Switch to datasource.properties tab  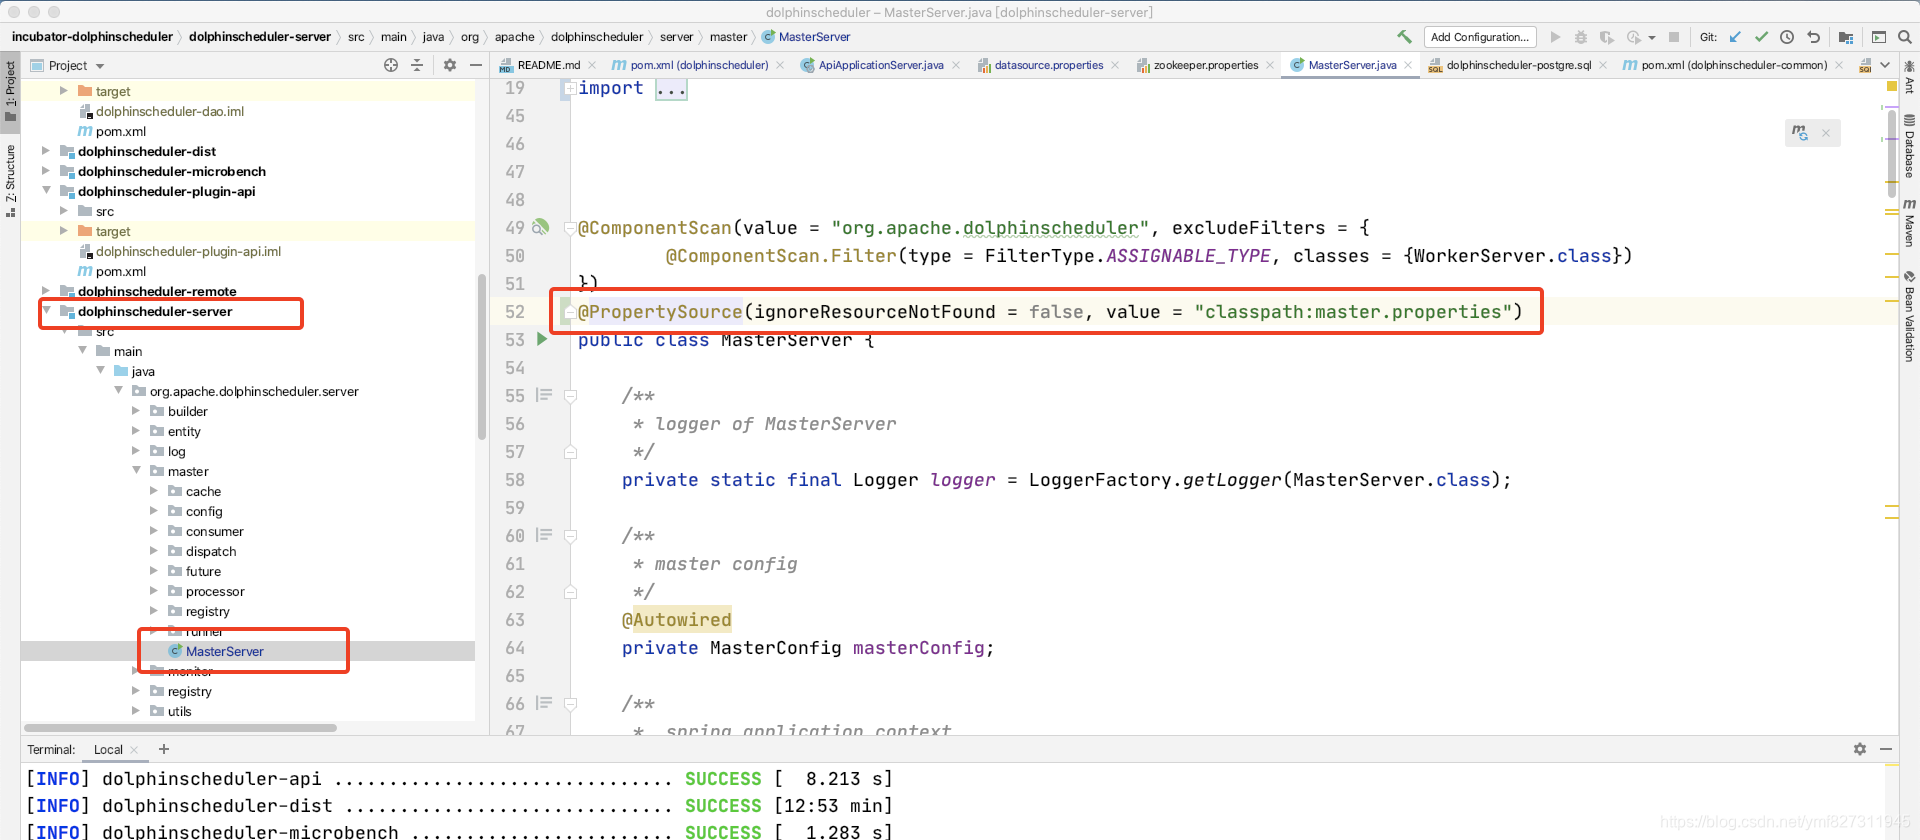pyautogui.click(x=1048, y=65)
